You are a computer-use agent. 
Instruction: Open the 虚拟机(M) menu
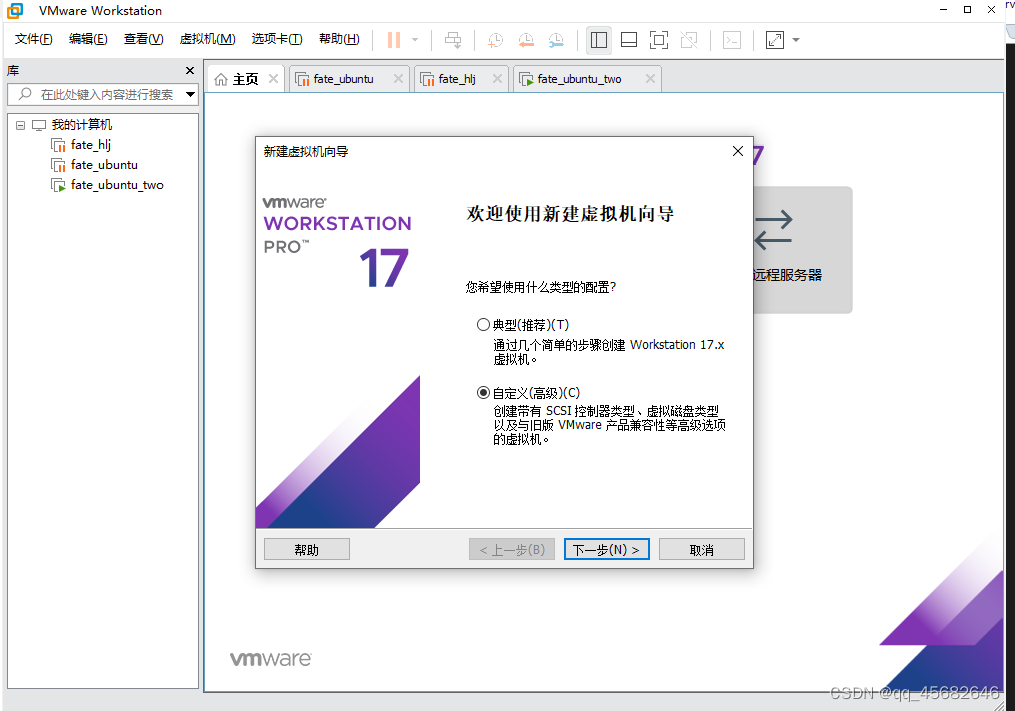207,40
